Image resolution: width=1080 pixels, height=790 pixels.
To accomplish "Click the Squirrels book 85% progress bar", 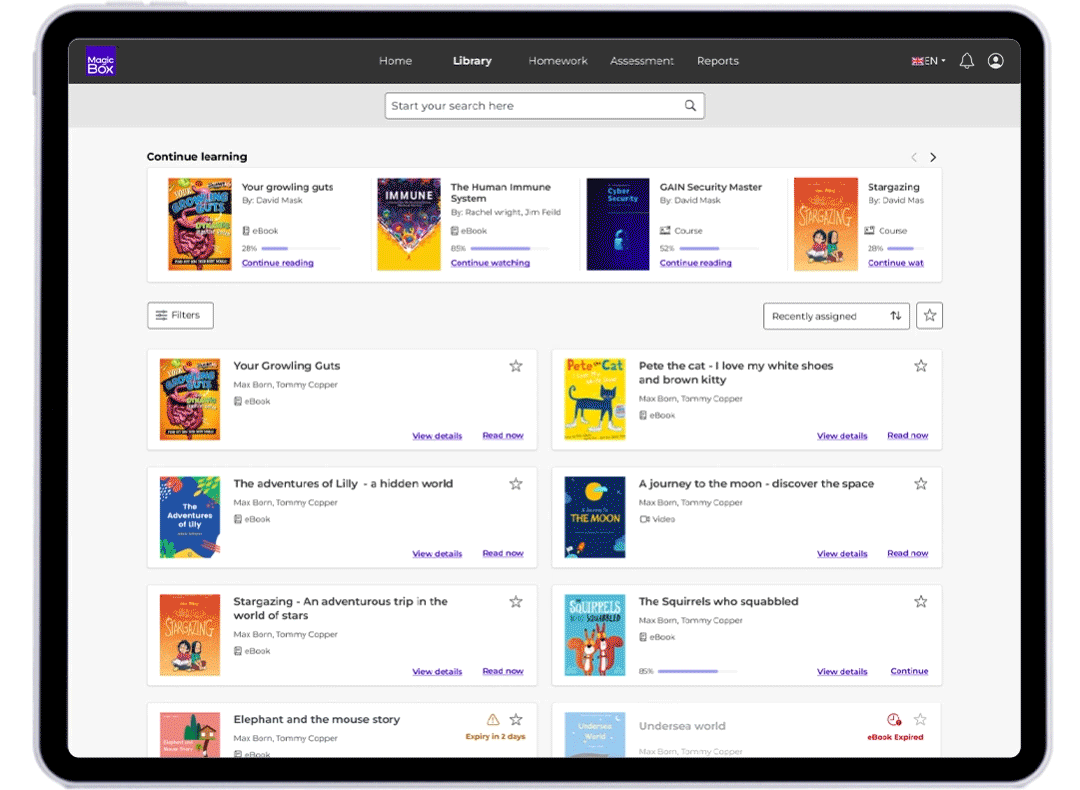I will tap(697, 671).
